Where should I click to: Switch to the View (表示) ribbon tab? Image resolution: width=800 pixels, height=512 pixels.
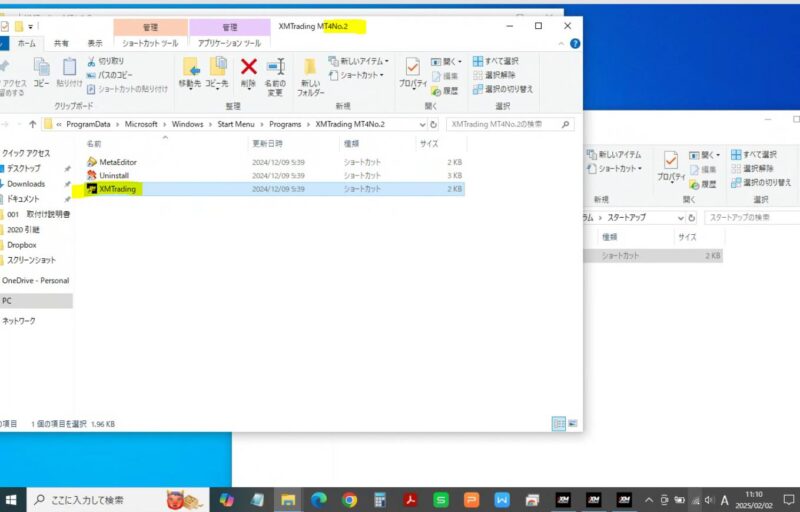95,44
